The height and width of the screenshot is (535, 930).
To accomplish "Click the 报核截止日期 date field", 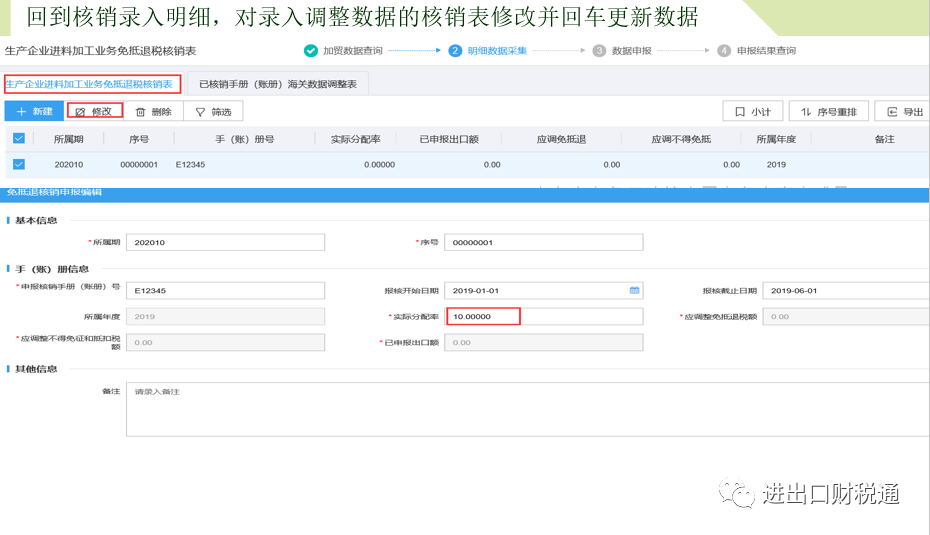I will click(846, 291).
